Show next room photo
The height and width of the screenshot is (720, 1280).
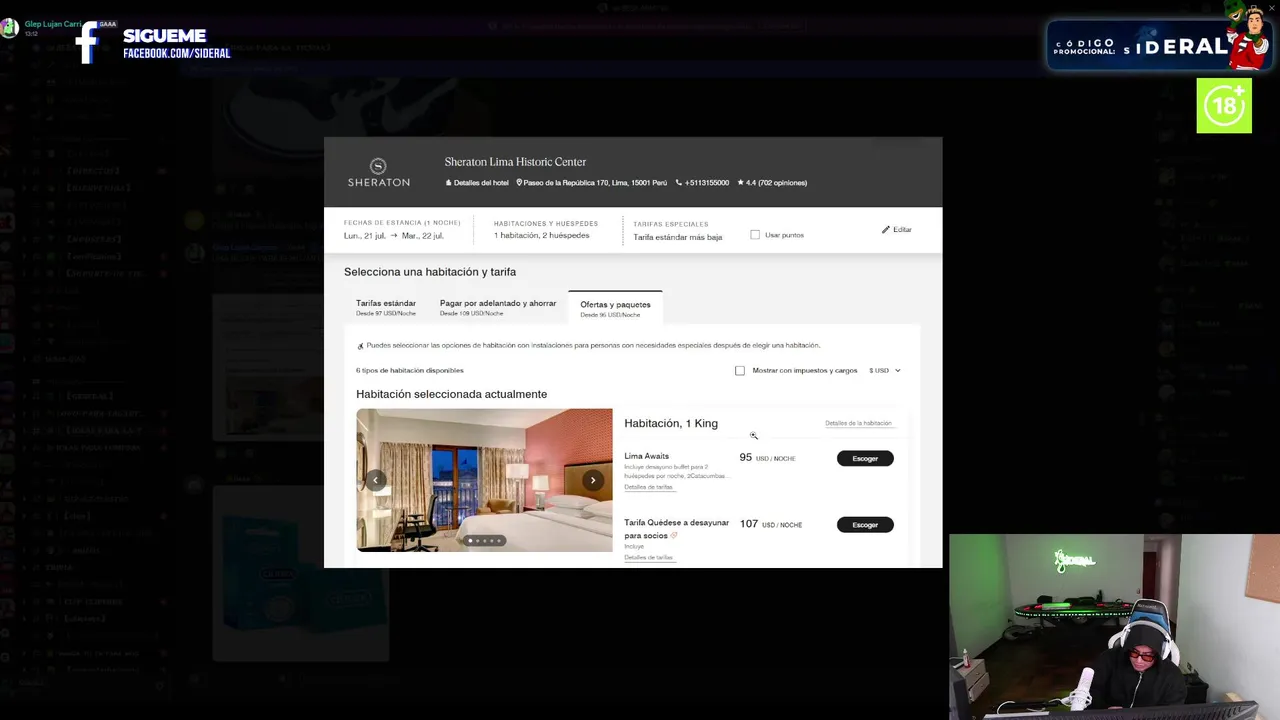(x=593, y=480)
